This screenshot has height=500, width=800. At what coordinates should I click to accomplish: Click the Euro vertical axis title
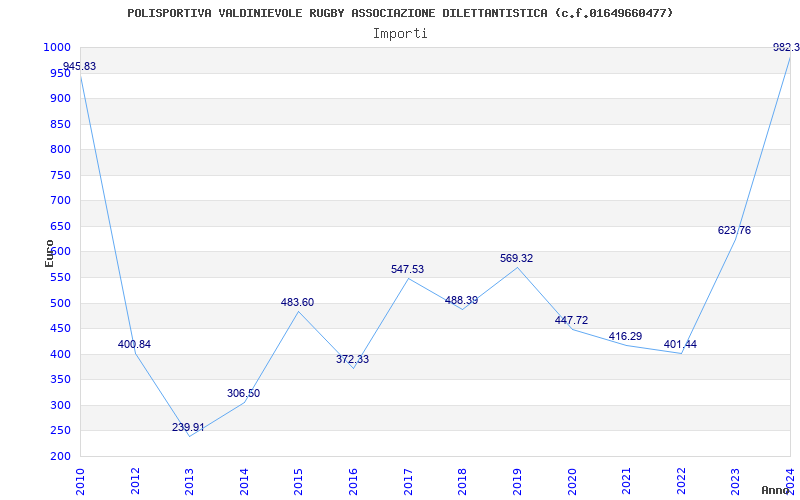tap(49, 253)
